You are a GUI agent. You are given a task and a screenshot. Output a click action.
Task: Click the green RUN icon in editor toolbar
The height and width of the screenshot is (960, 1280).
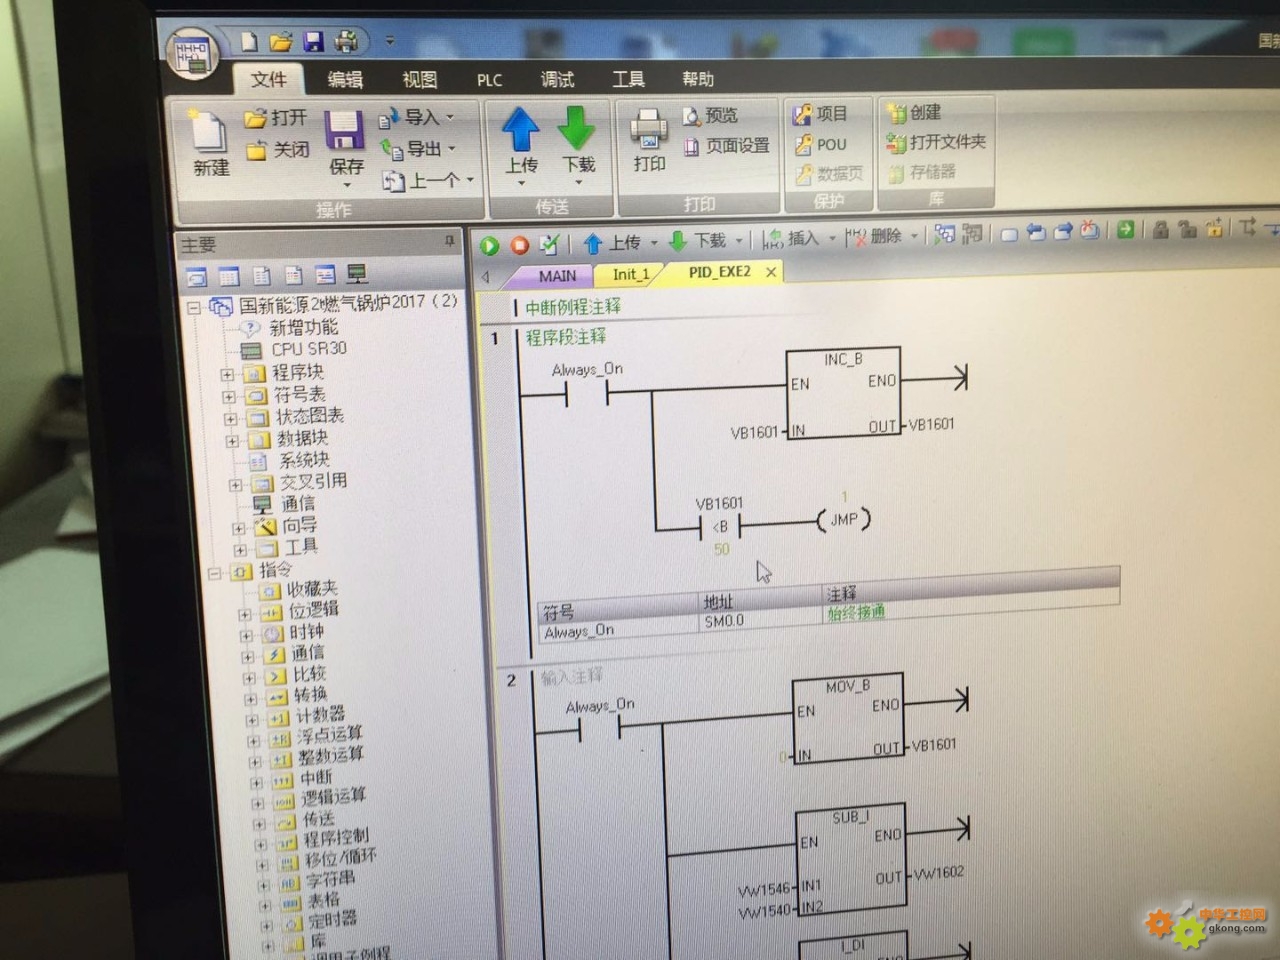pos(489,245)
